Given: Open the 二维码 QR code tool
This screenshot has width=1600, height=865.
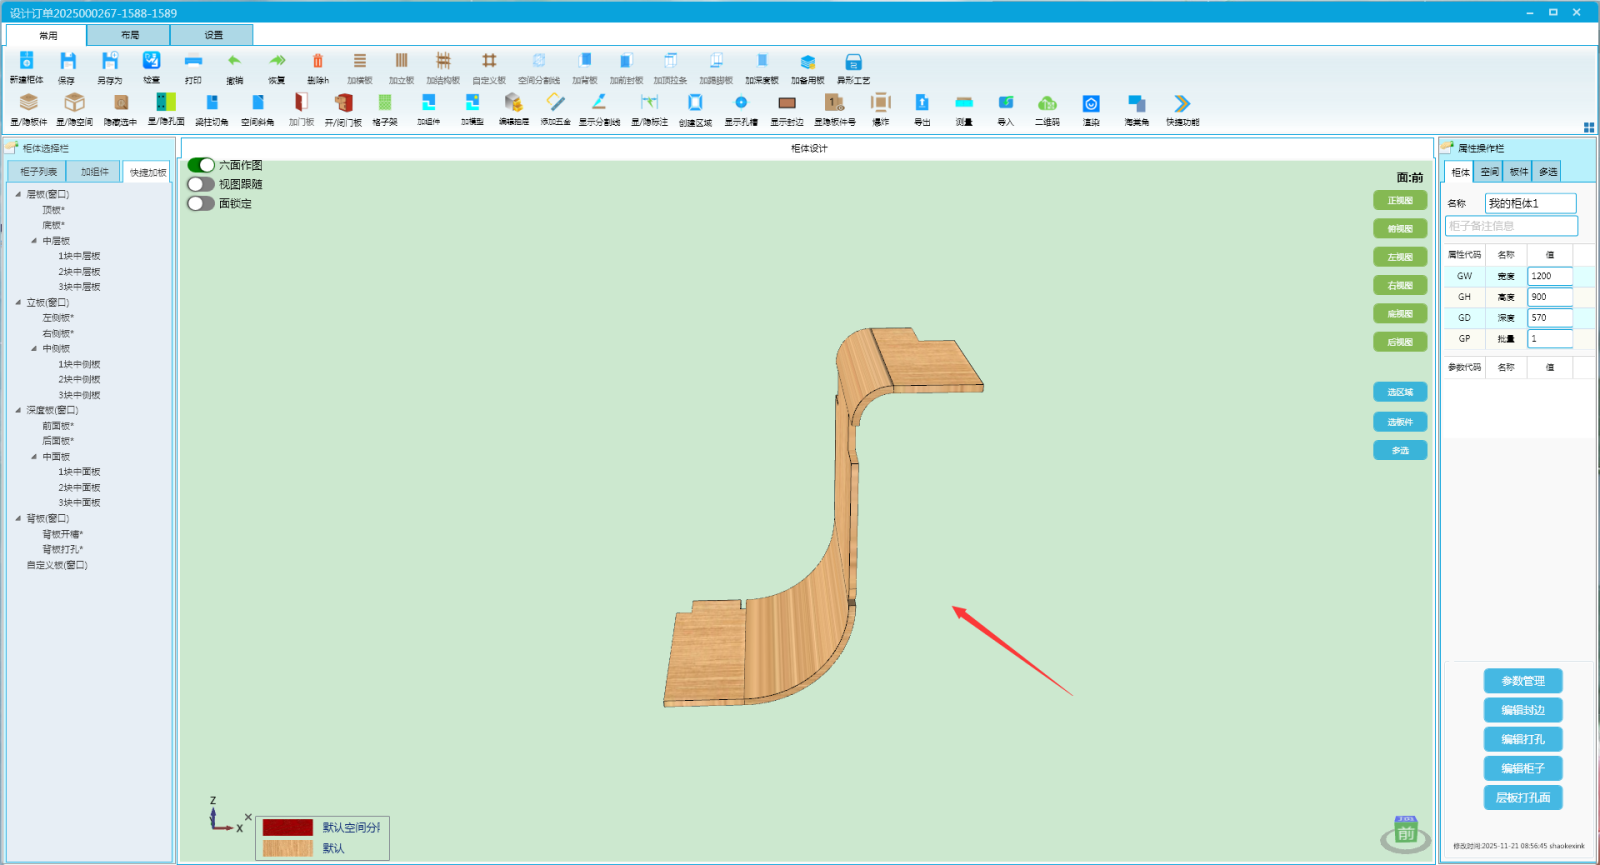Looking at the screenshot, I should [x=1047, y=104].
